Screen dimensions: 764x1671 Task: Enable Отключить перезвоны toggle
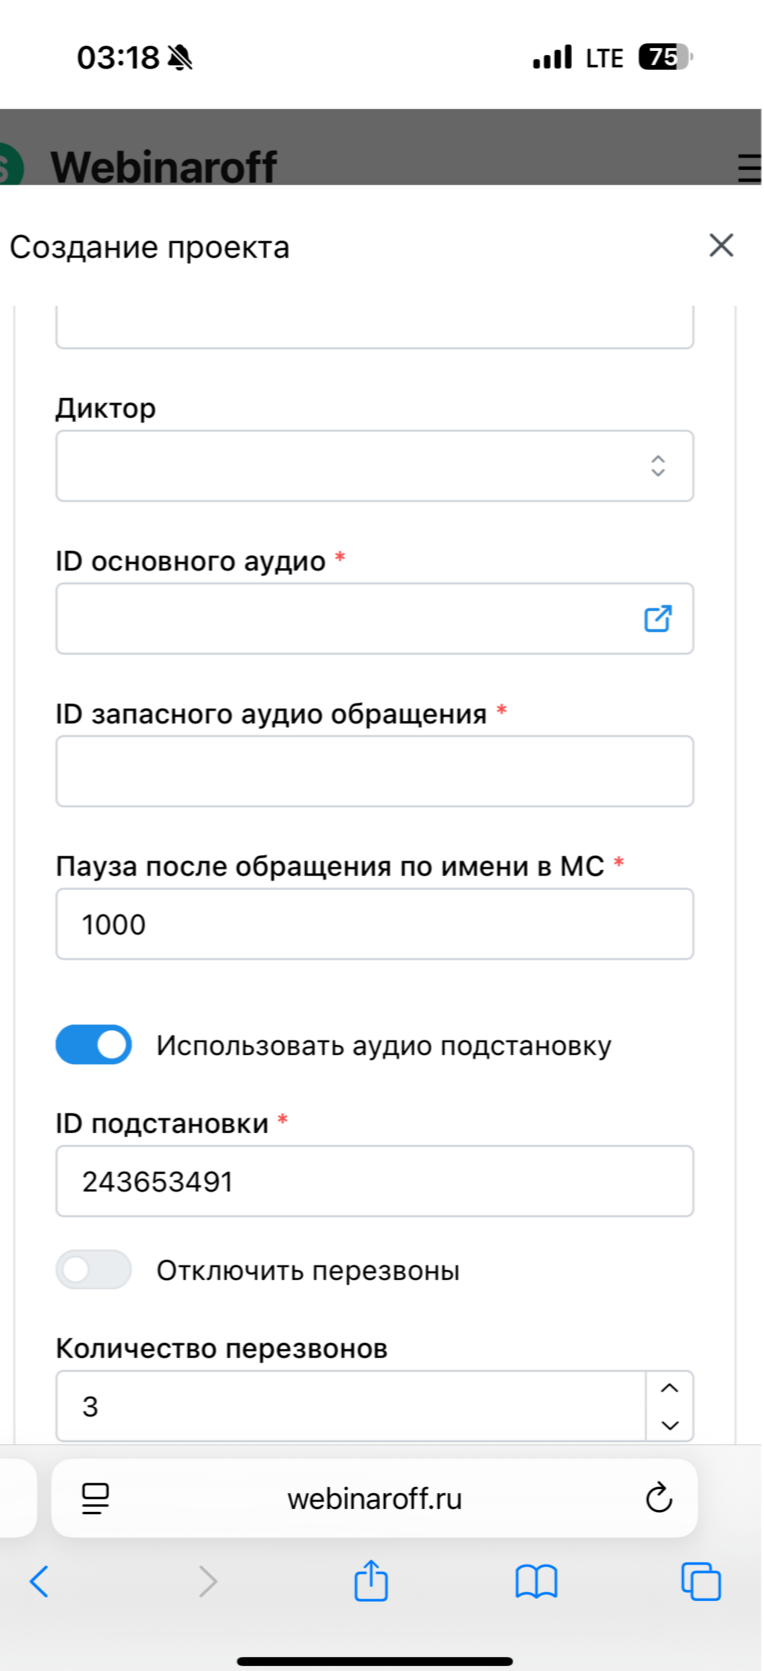click(x=94, y=1270)
